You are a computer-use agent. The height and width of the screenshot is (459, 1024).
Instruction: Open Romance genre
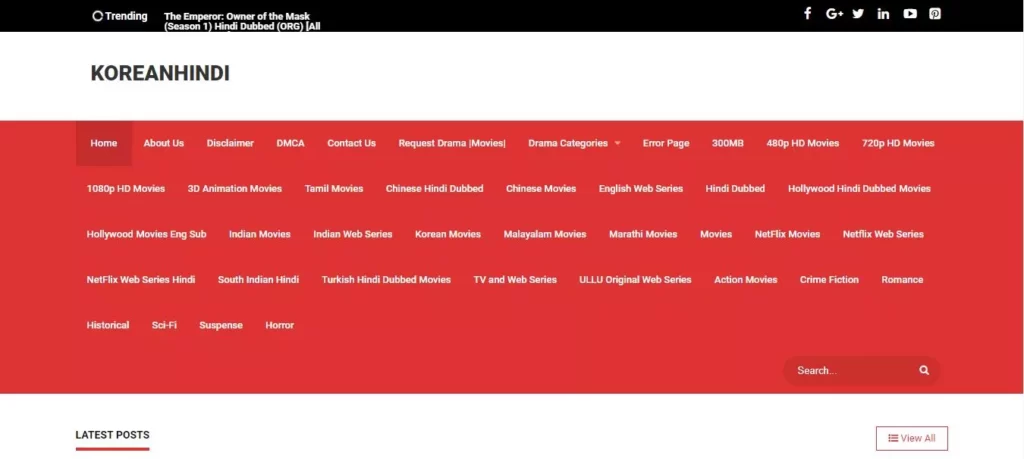pyautogui.click(x=903, y=280)
